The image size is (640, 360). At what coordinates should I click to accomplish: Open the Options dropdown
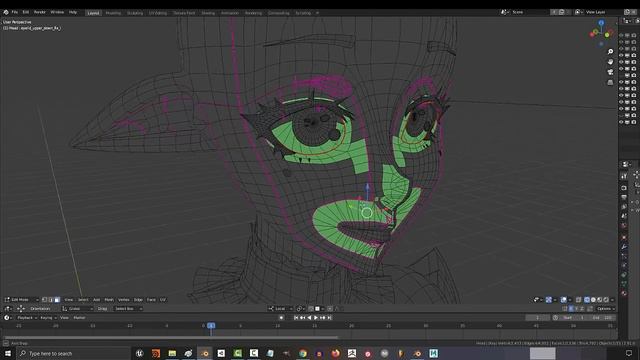tap(606, 309)
